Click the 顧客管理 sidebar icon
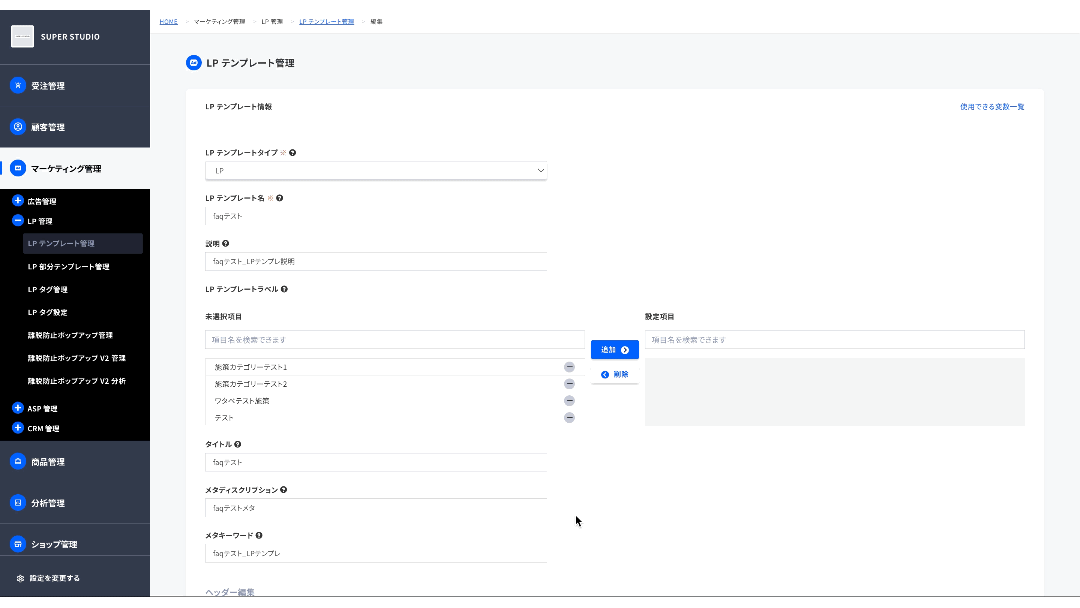1080x608 pixels. pos(16,127)
